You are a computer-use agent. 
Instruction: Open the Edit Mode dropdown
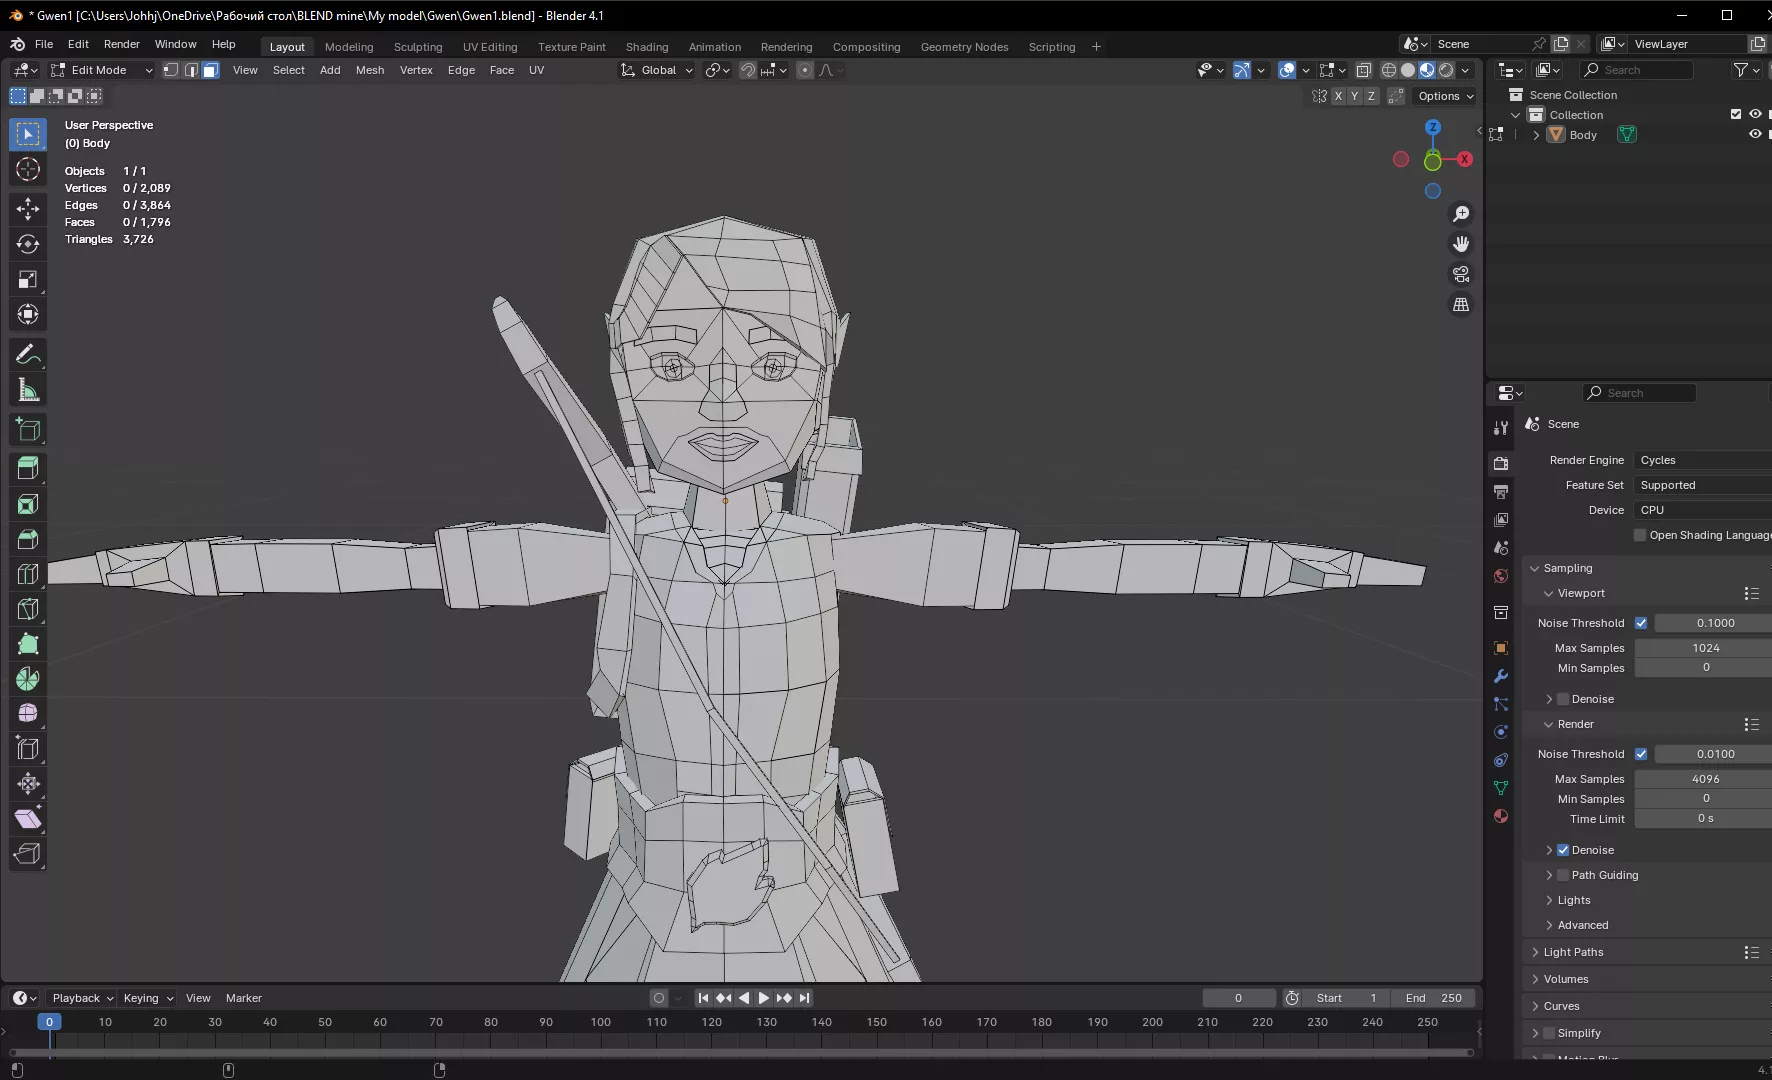(101, 70)
